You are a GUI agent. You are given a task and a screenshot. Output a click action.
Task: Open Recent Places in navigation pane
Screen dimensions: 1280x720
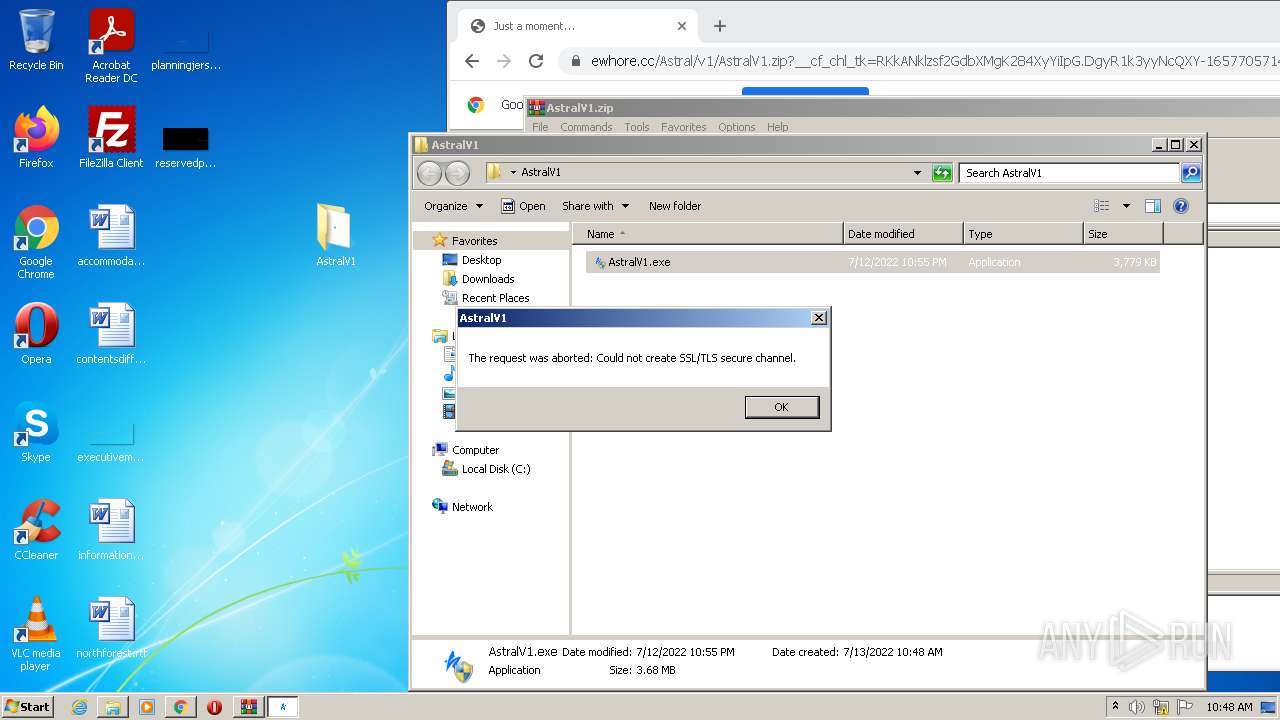pyautogui.click(x=495, y=298)
